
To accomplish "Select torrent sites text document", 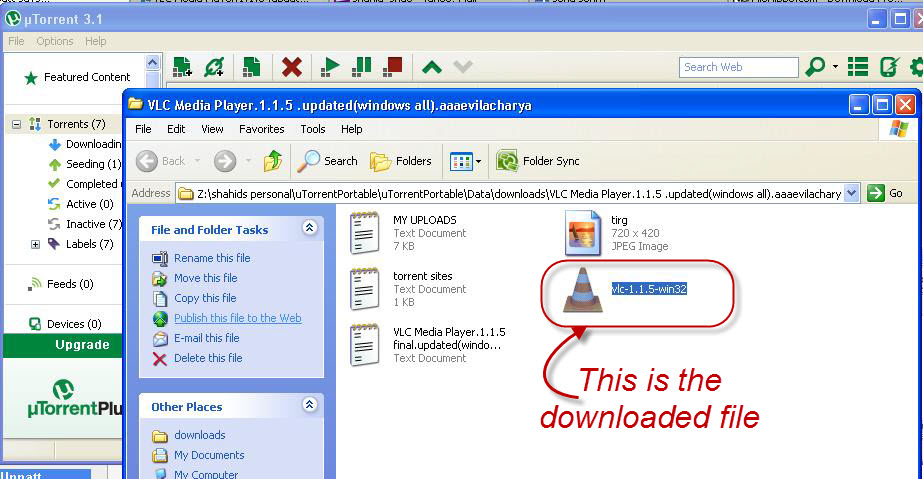I will pyautogui.click(x=407, y=289).
